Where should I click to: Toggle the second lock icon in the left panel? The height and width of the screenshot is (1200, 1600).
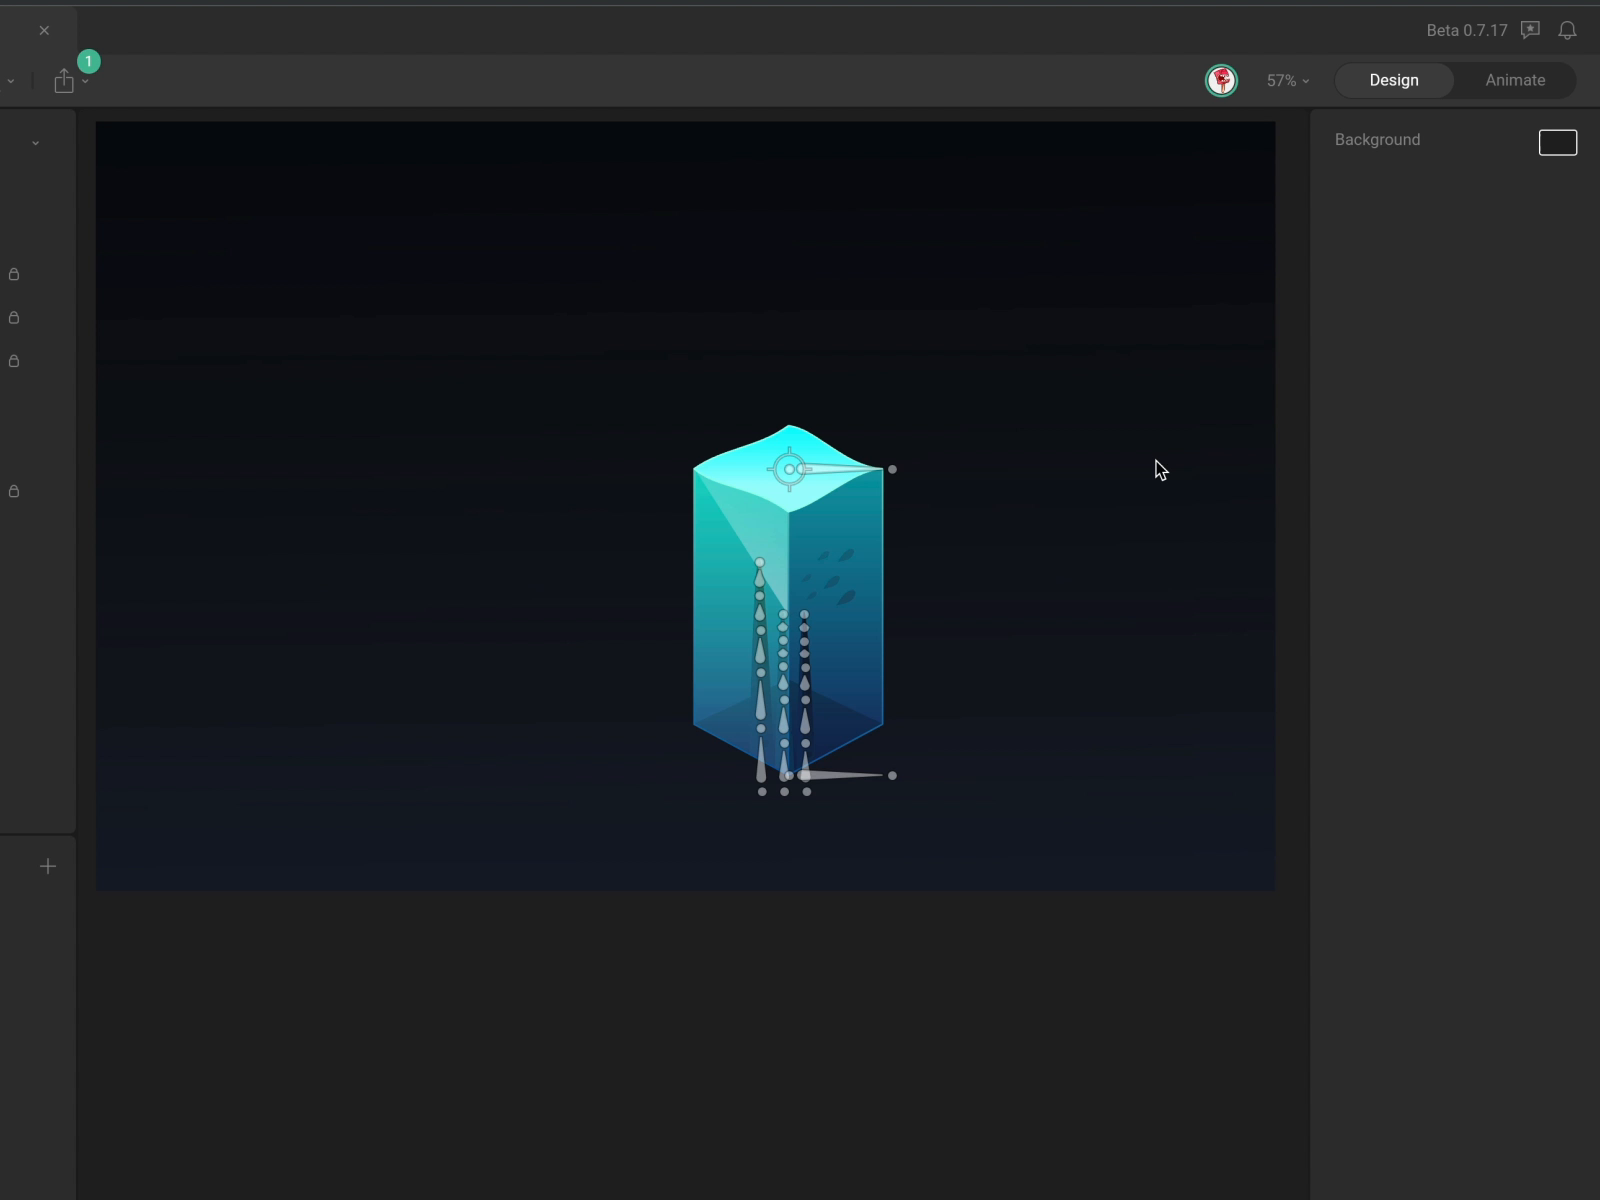(x=14, y=318)
